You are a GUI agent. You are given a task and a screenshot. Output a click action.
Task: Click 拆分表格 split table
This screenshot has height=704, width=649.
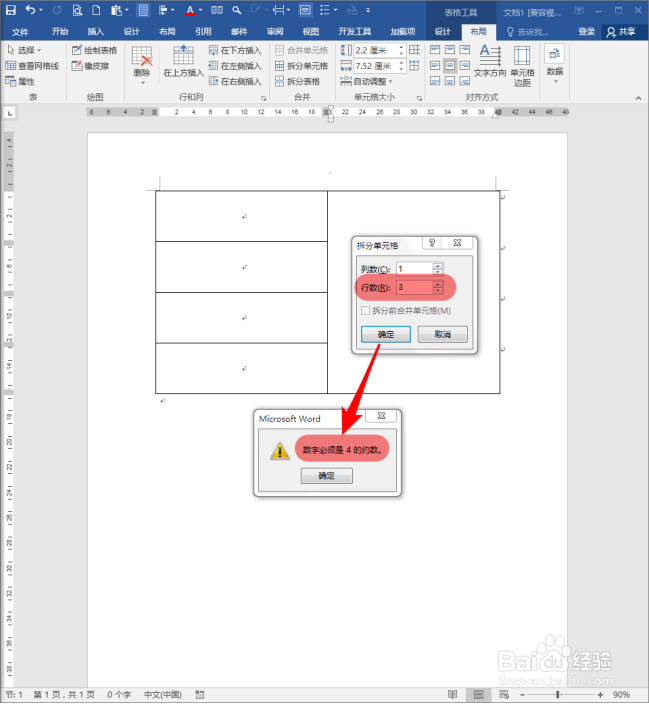point(297,81)
